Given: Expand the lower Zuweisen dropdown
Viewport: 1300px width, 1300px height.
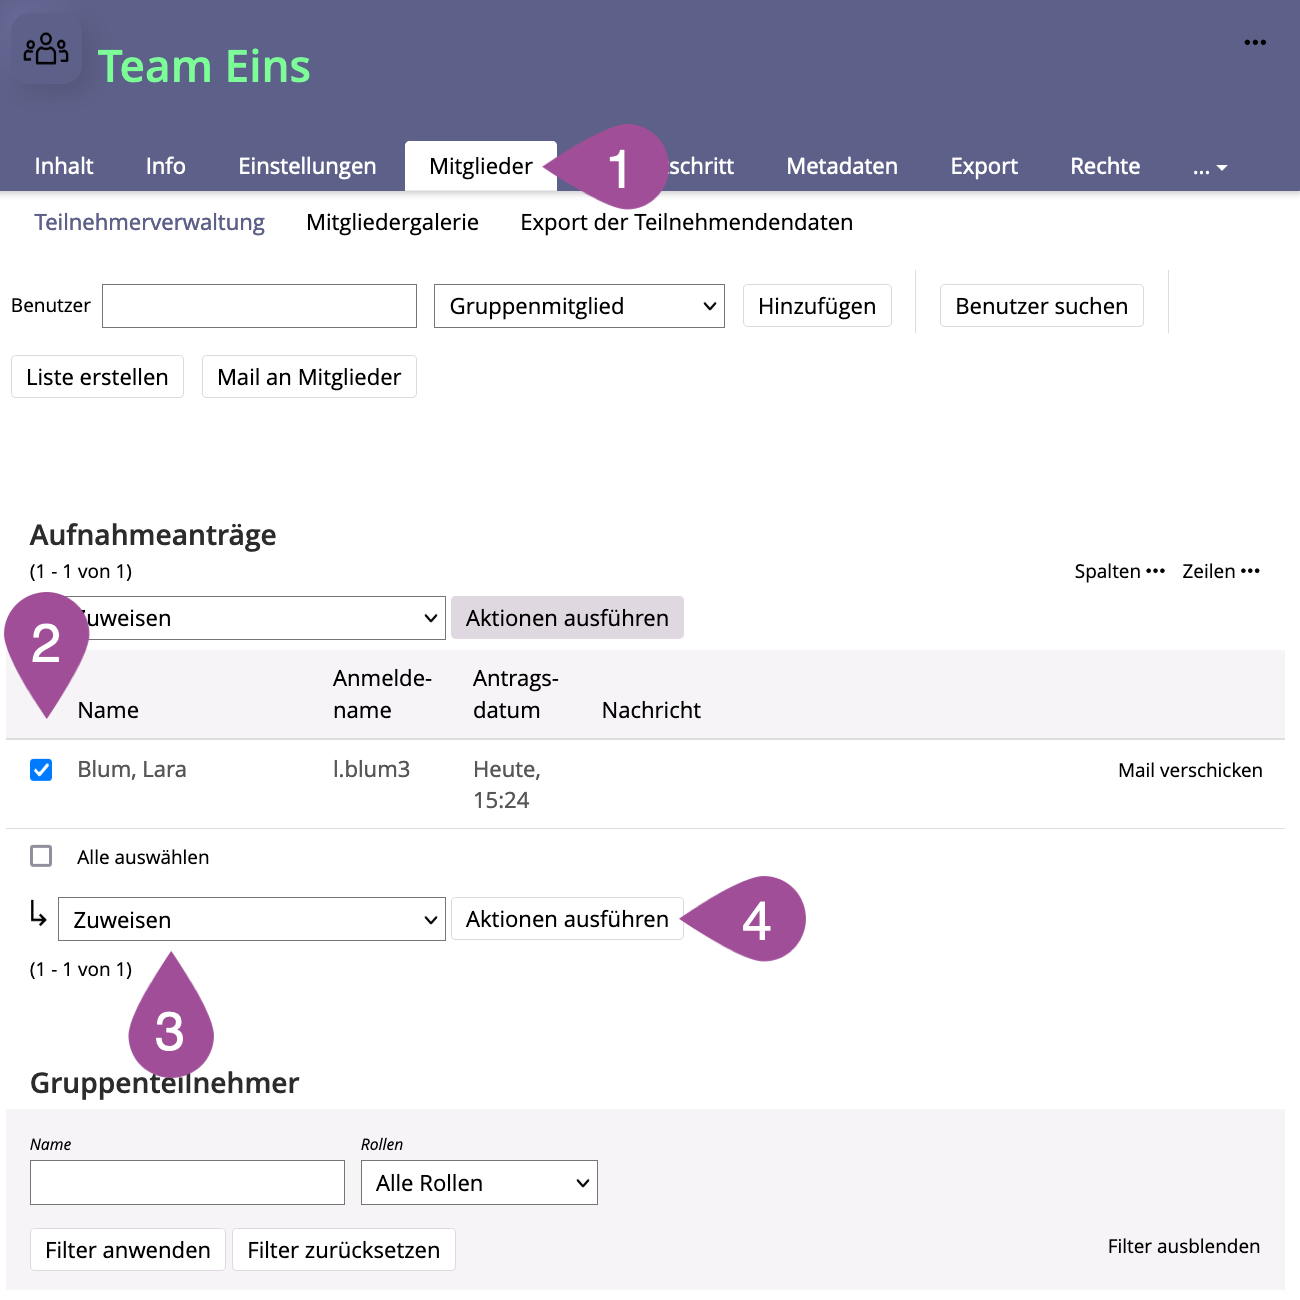Looking at the screenshot, I should (x=251, y=920).
